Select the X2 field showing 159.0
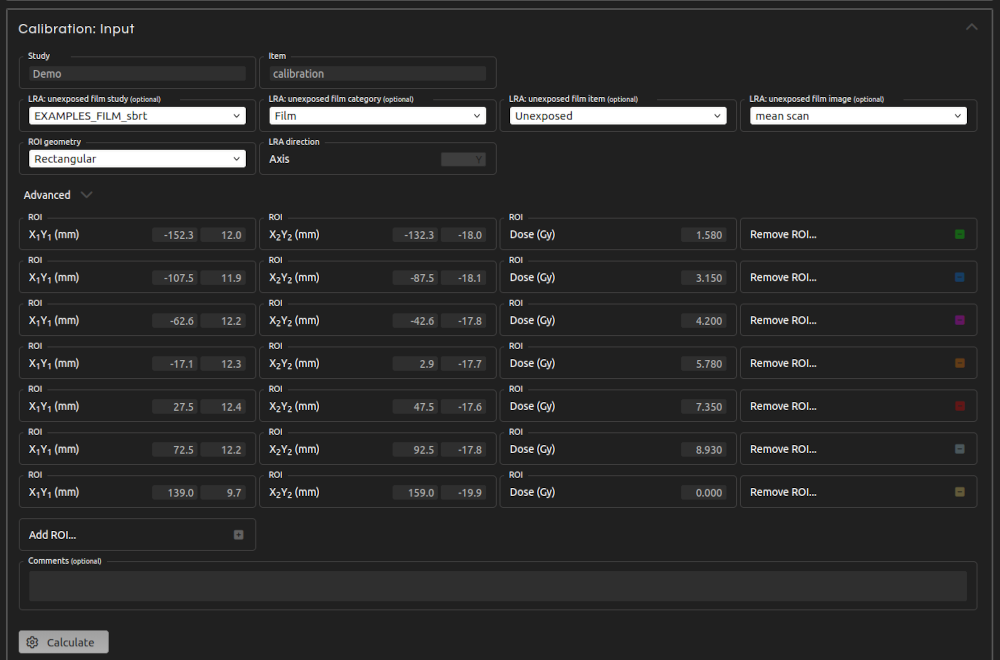Image resolution: width=1000 pixels, height=660 pixels. point(415,493)
